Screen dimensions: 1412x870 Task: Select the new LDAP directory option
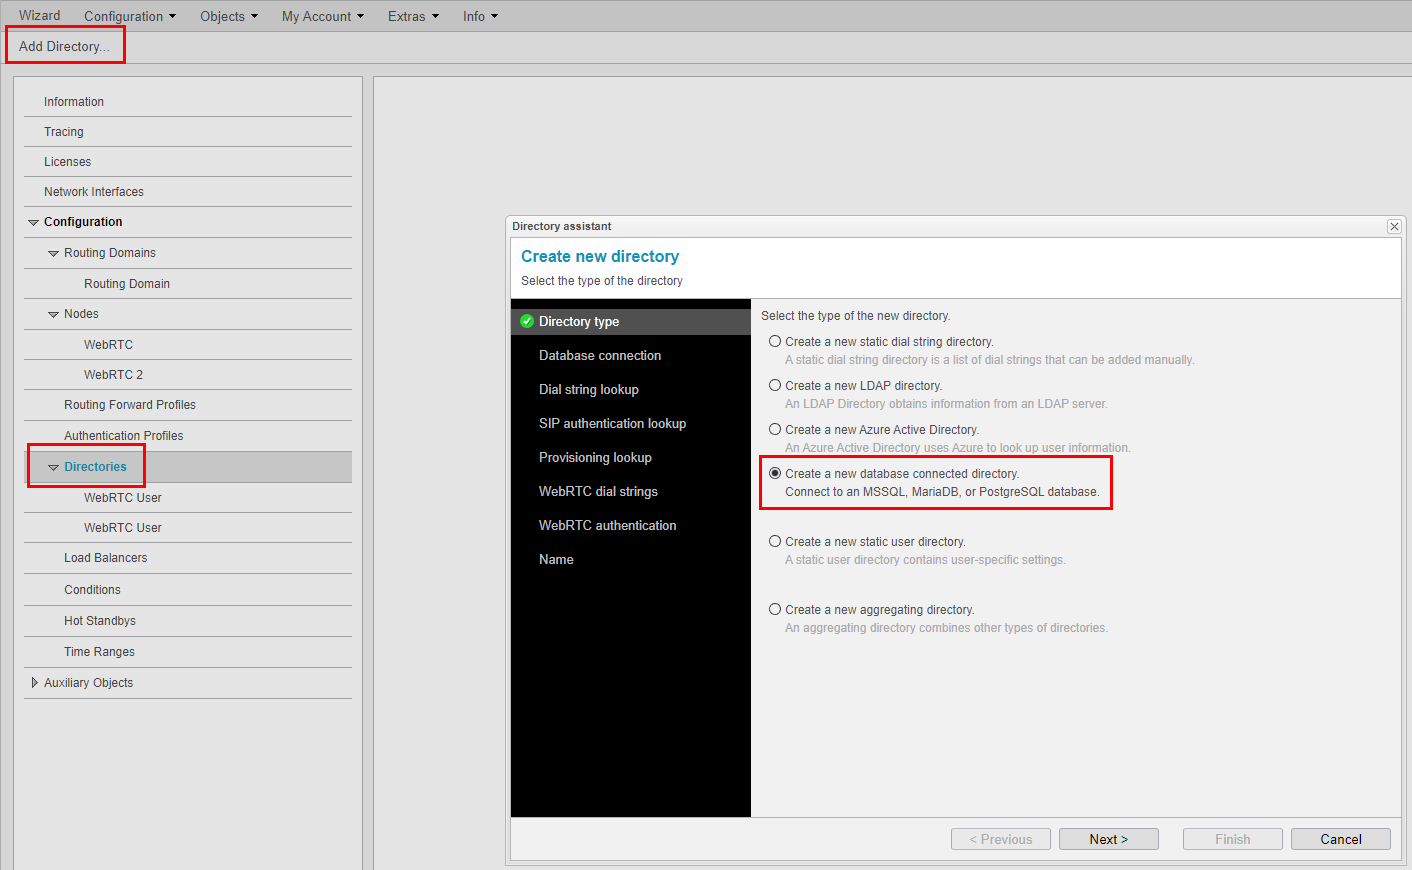(x=775, y=385)
